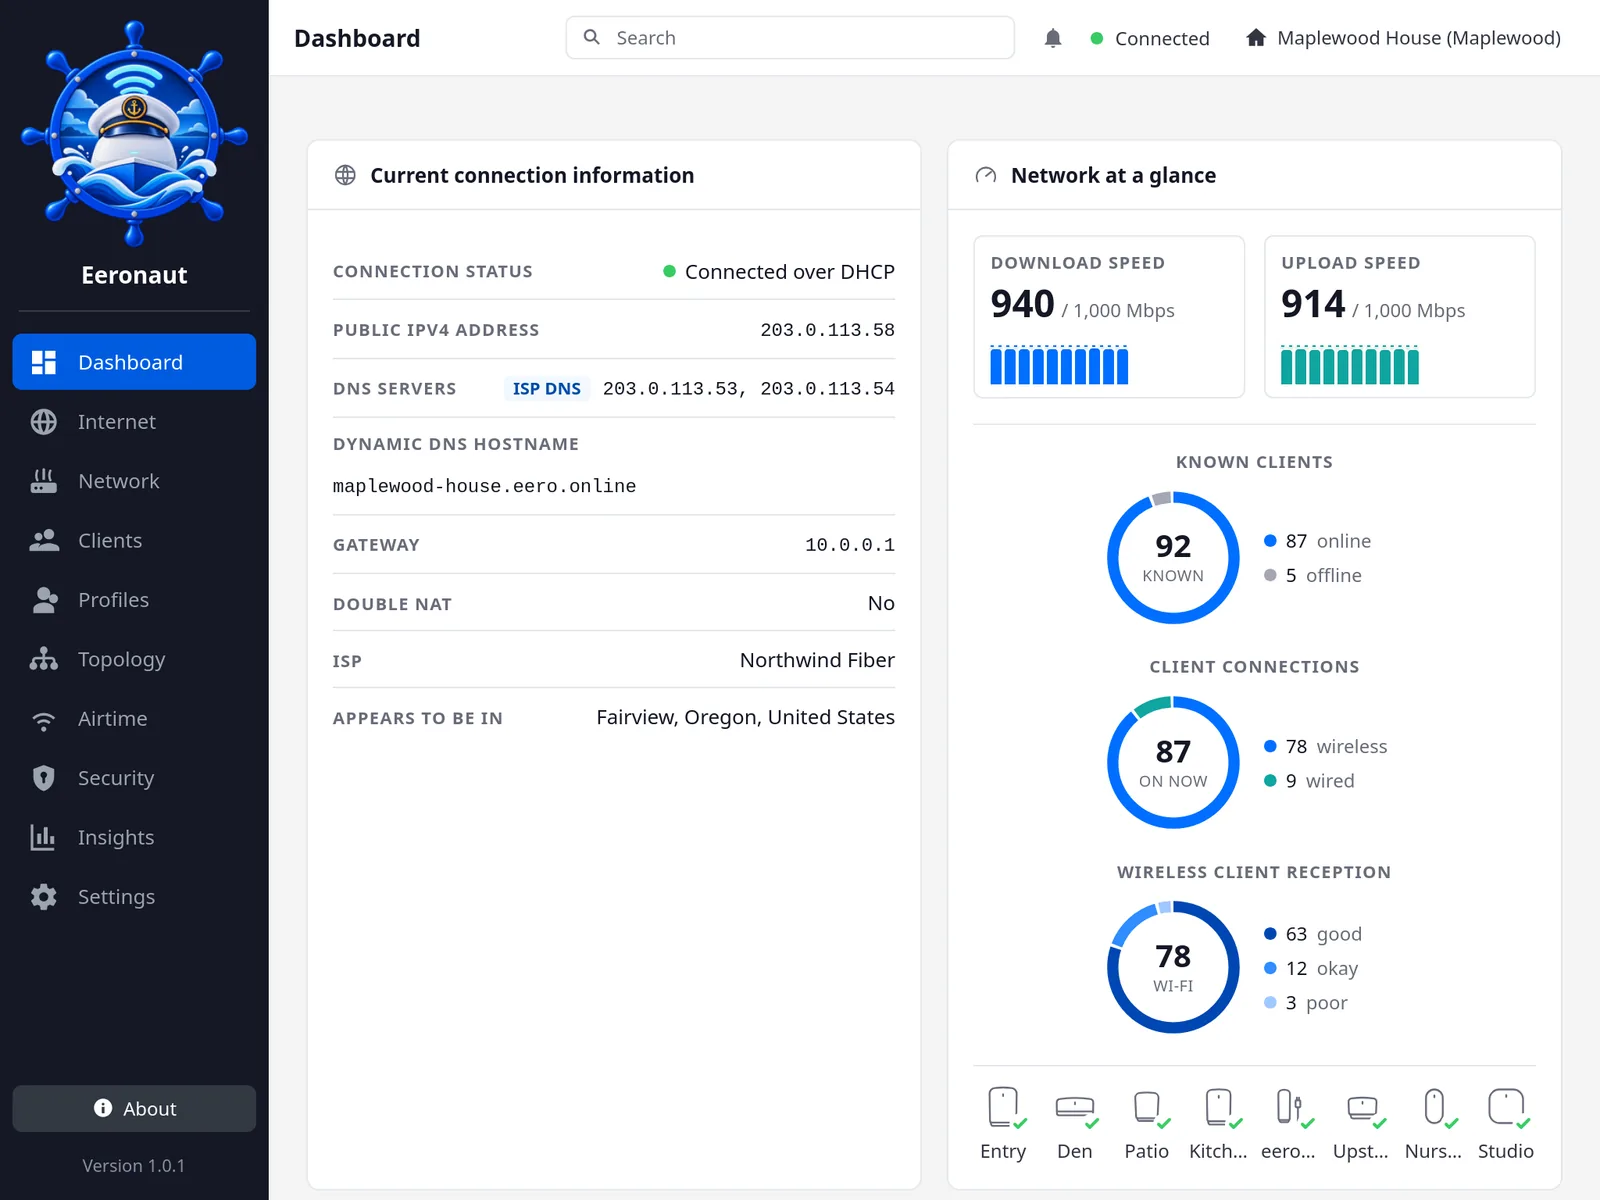The height and width of the screenshot is (1200, 1600).
Task: Click the About button
Action: coord(134,1109)
